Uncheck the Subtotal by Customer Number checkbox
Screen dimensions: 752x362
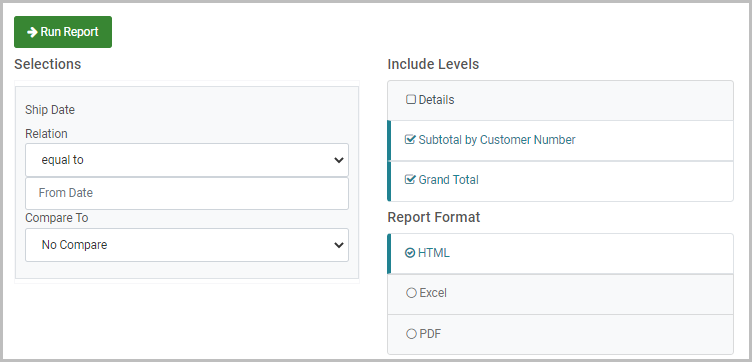(x=410, y=140)
